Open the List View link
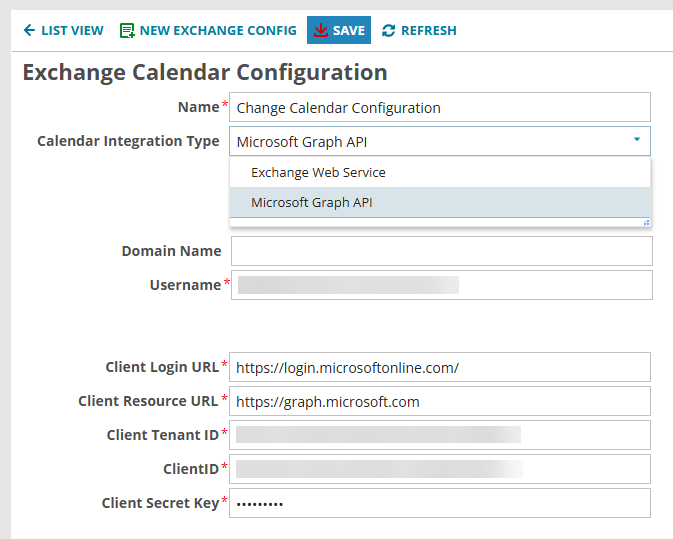This screenshot has width=673, height=539. point(71,31)
